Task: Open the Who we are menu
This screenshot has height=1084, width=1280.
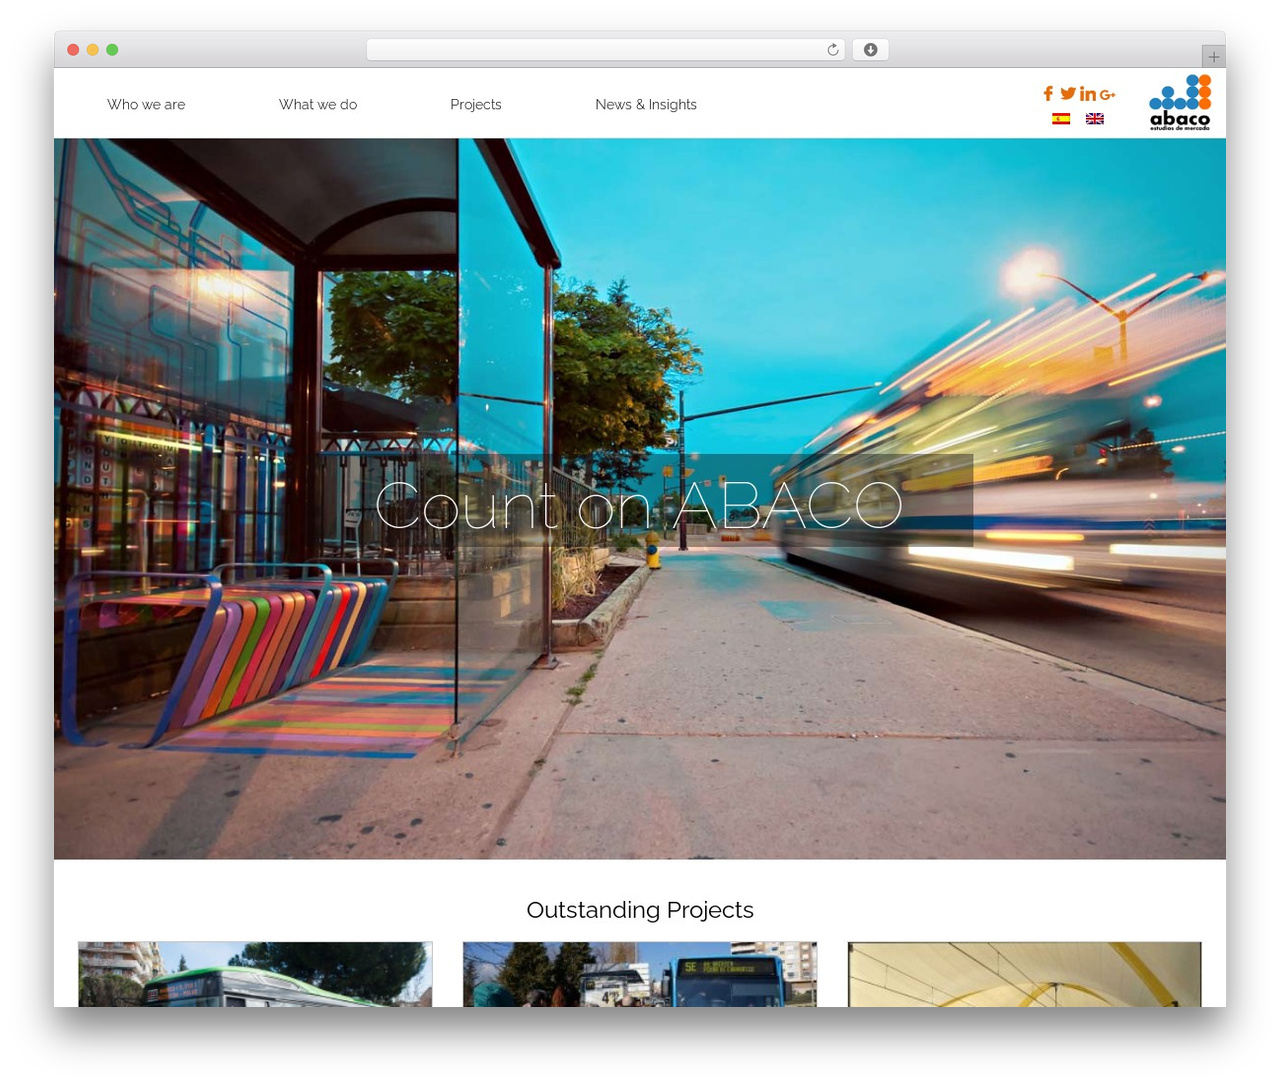Action: pyautogui.click(x=146, y=104)
